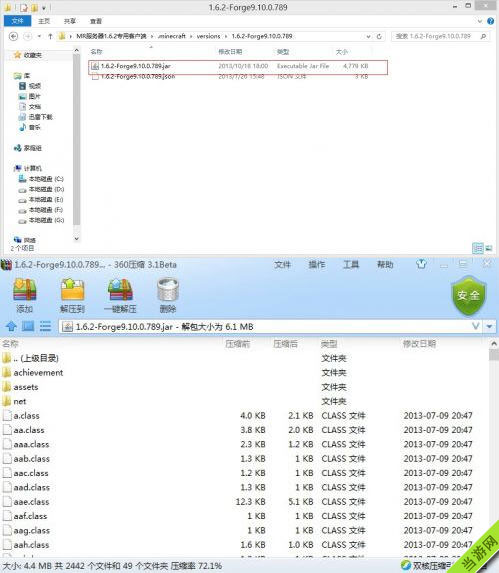Select 音乐 library in sidebar
This screenshot has width=499, height=573.
(30, 127)
